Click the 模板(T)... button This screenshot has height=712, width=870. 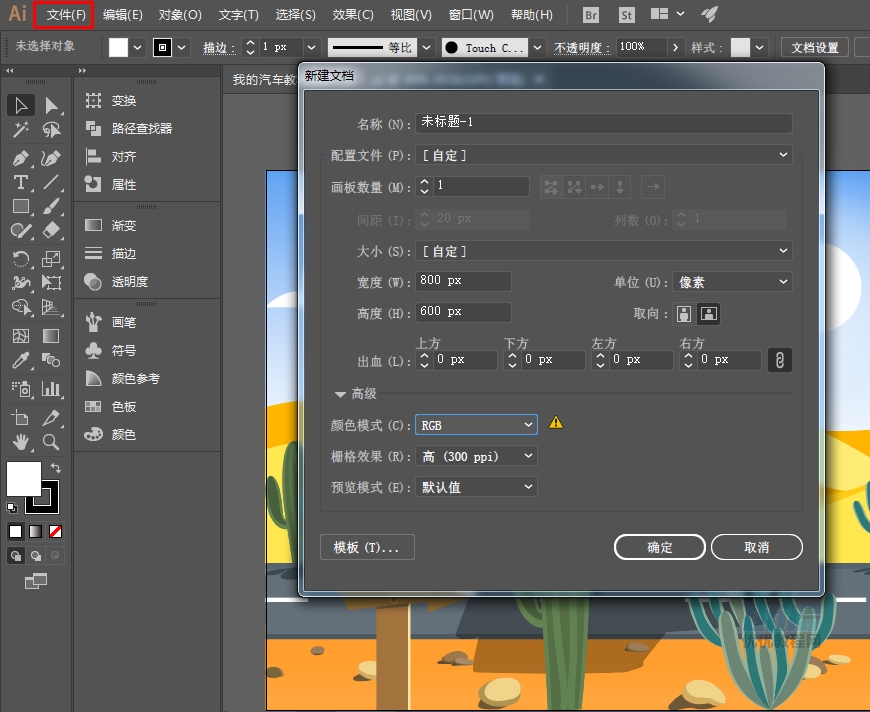(367, 547)
